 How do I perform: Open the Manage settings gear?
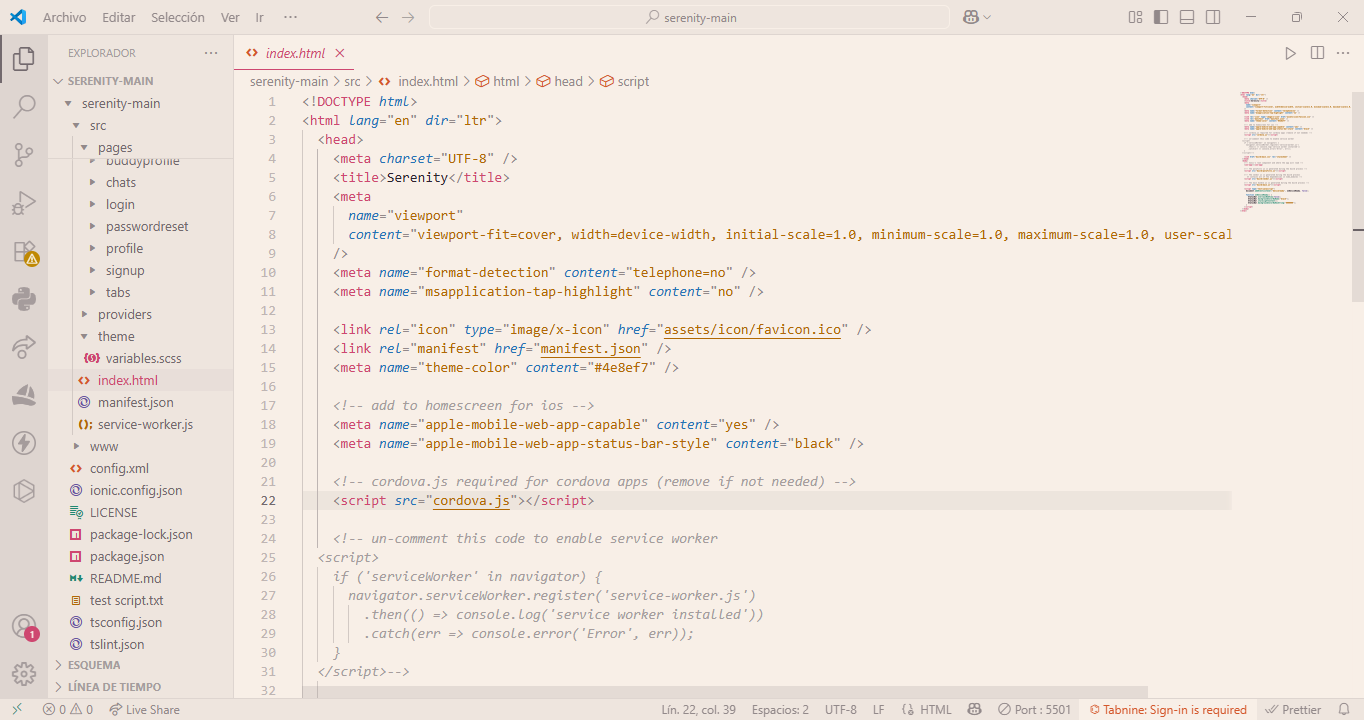click(x=24, y=675)
